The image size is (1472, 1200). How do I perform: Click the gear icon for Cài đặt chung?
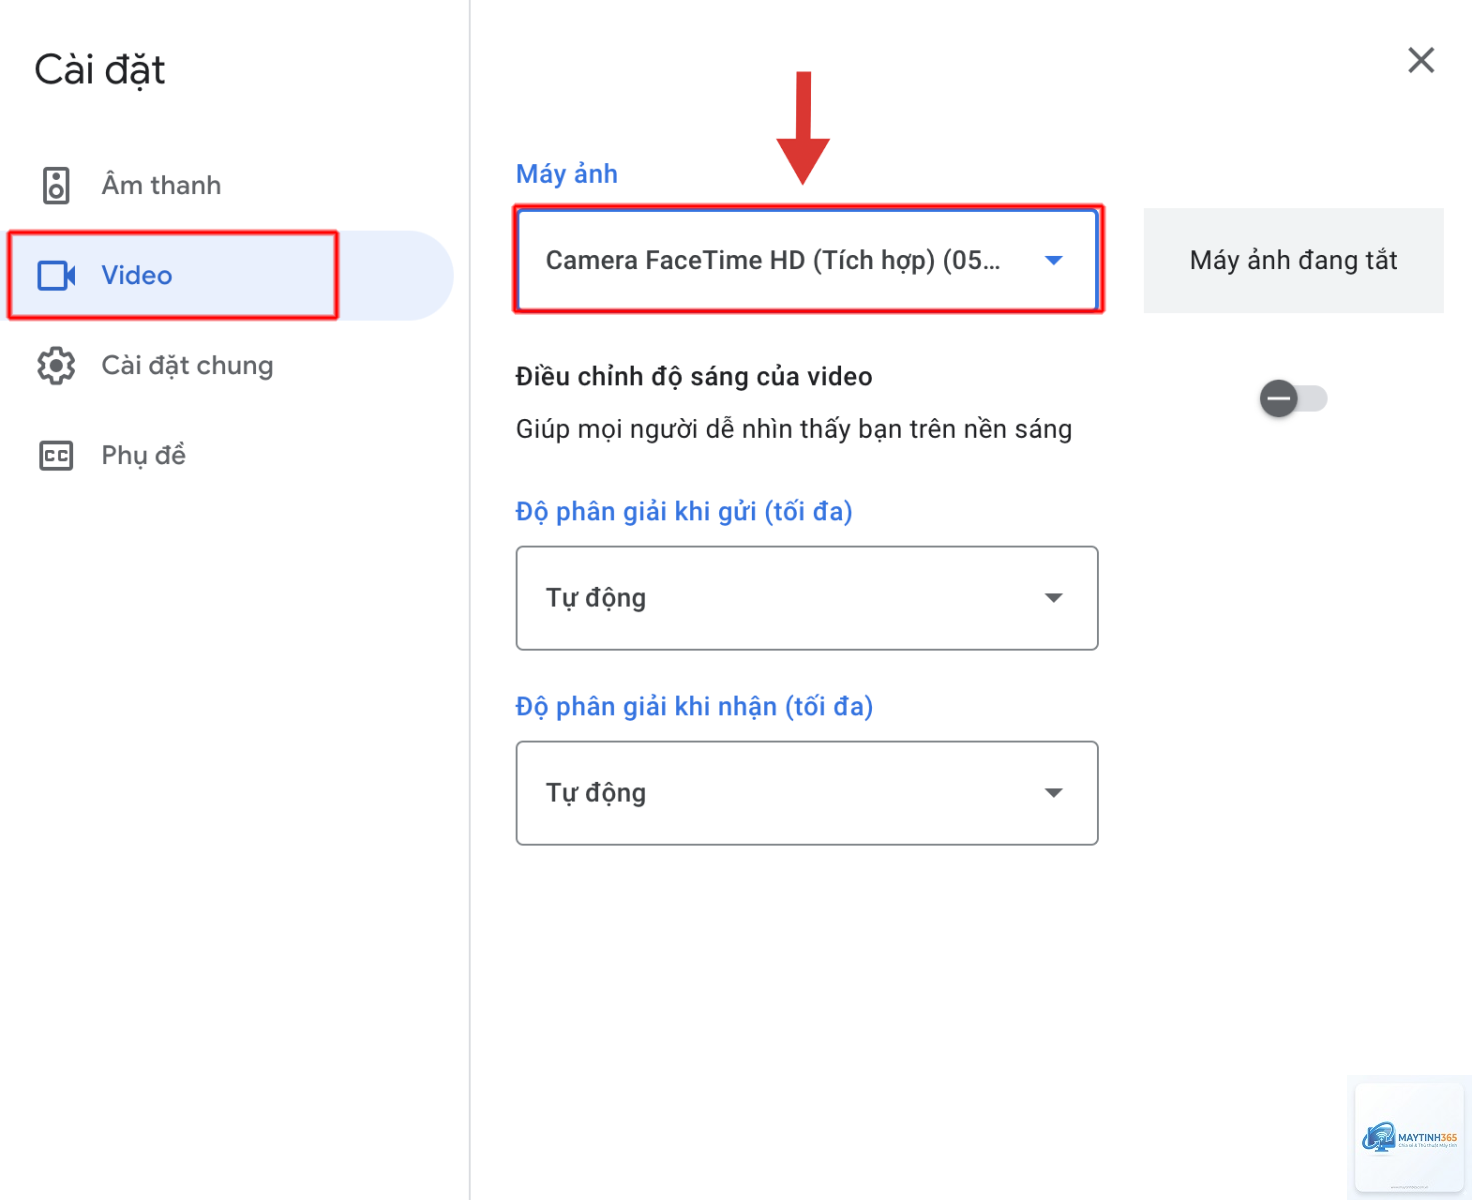click(56, 366)
